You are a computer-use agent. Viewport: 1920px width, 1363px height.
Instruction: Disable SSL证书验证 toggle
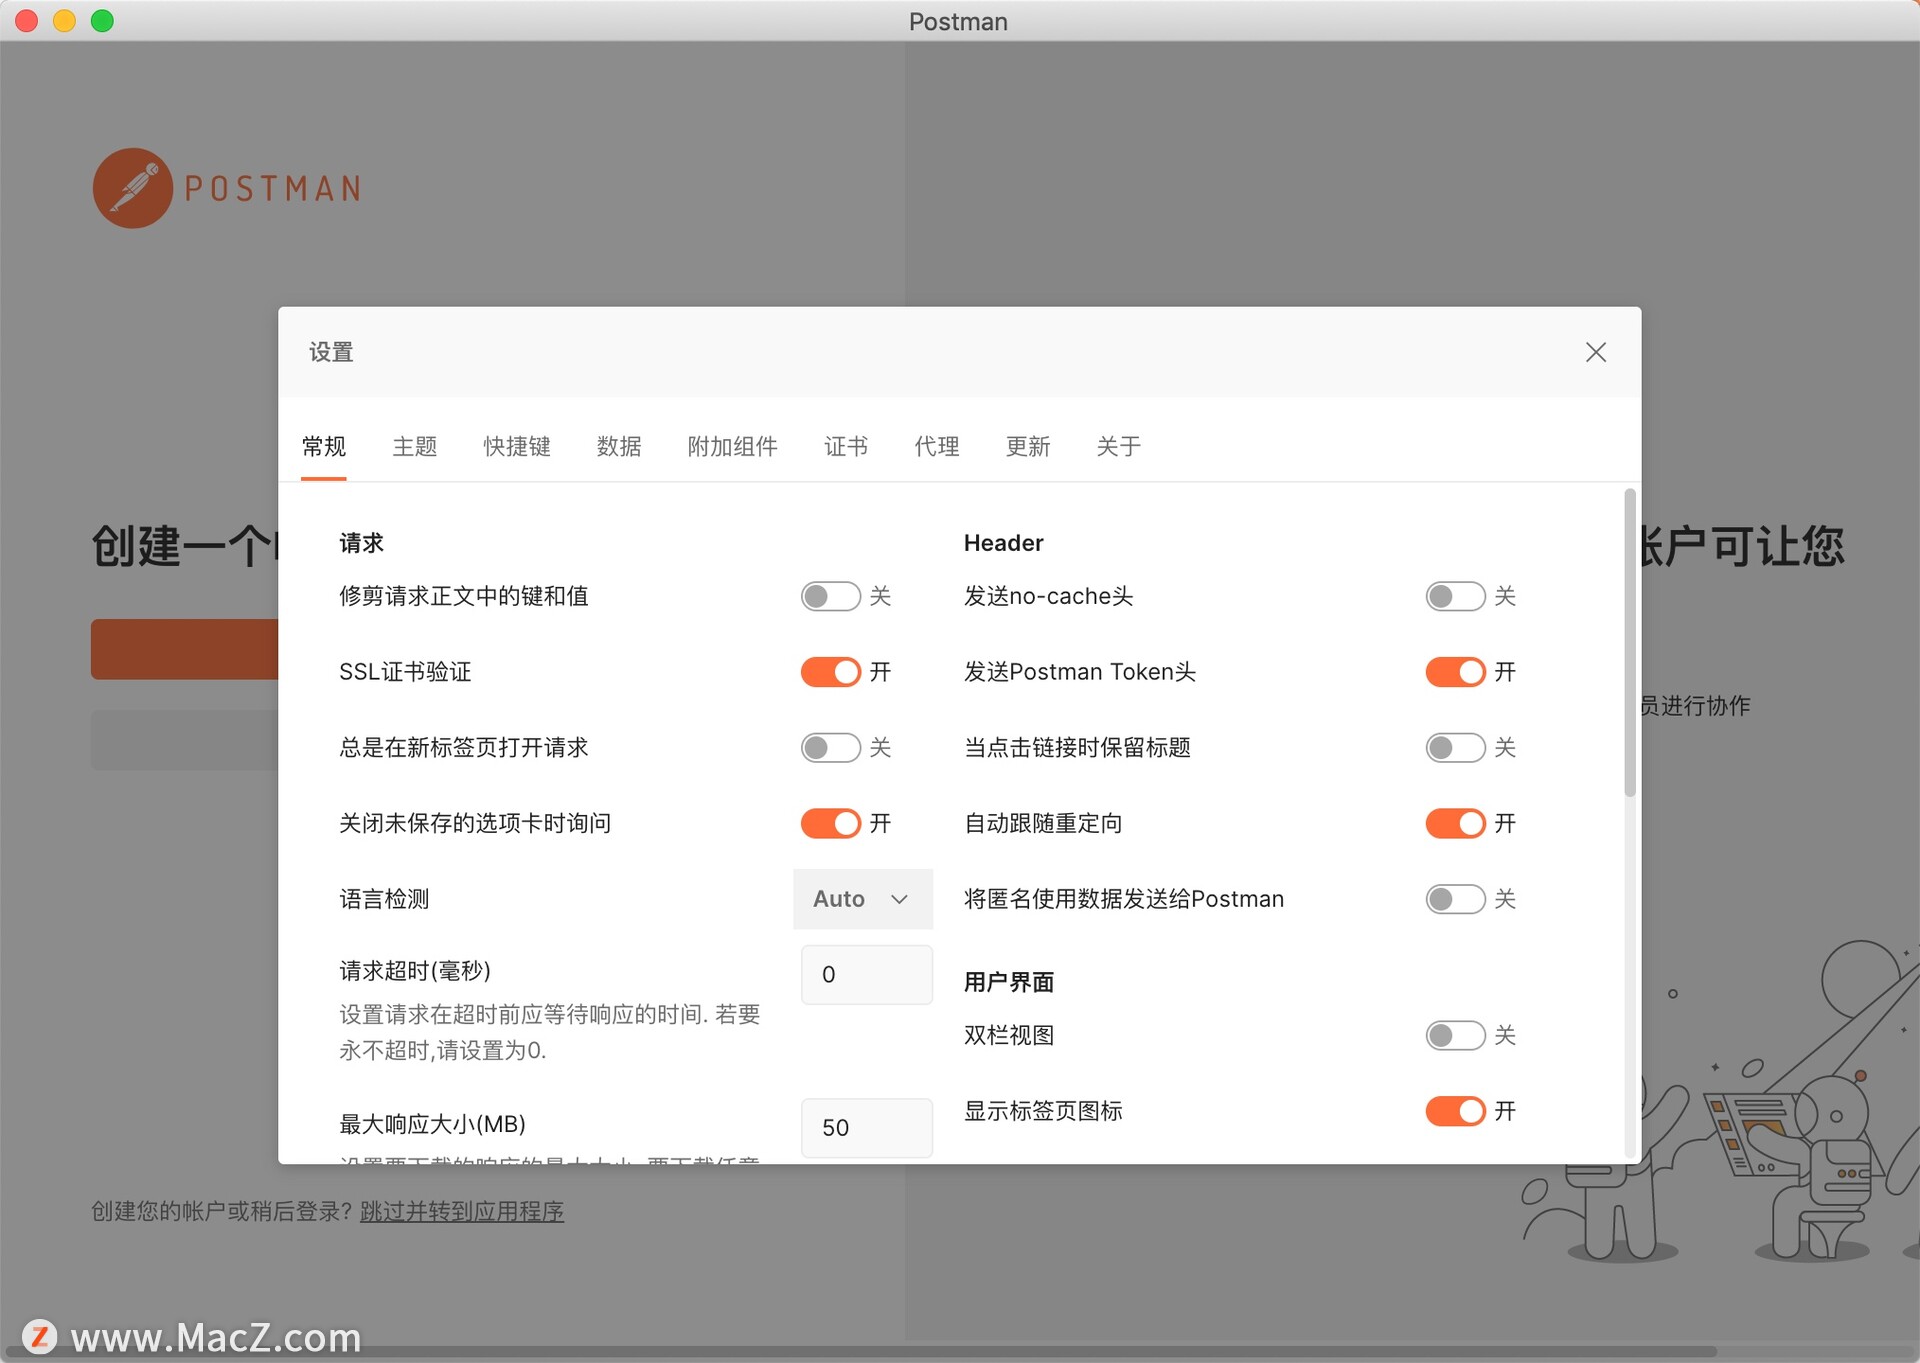pos(830,672)
